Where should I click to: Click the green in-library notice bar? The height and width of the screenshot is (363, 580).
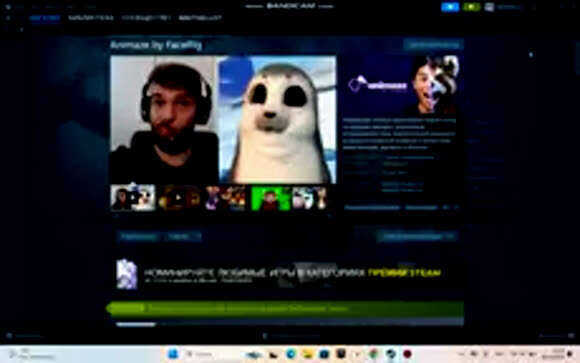tap(285, 309)
